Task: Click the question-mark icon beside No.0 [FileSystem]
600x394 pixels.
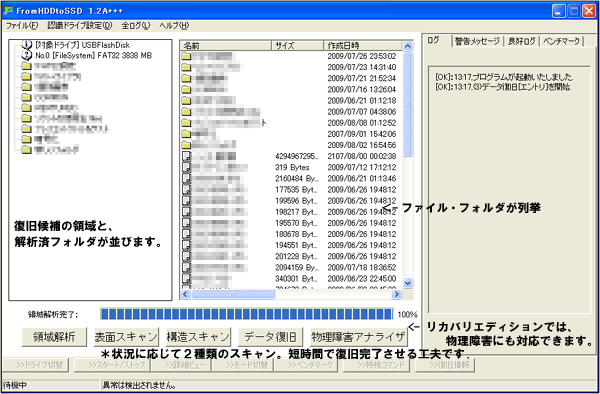Action: pyautogui.click(x=26, y=55)
